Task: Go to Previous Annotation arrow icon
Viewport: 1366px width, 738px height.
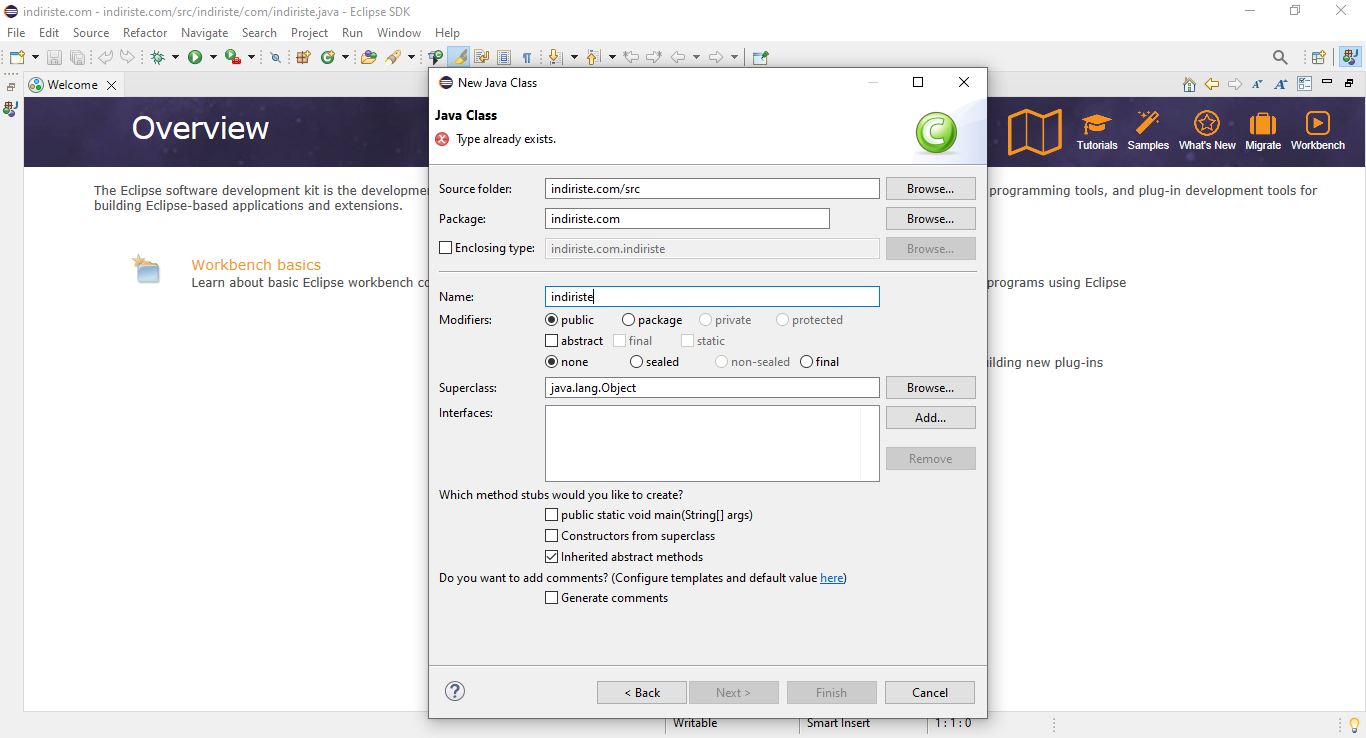Action: pyautogui.click(x=592, y=57)
